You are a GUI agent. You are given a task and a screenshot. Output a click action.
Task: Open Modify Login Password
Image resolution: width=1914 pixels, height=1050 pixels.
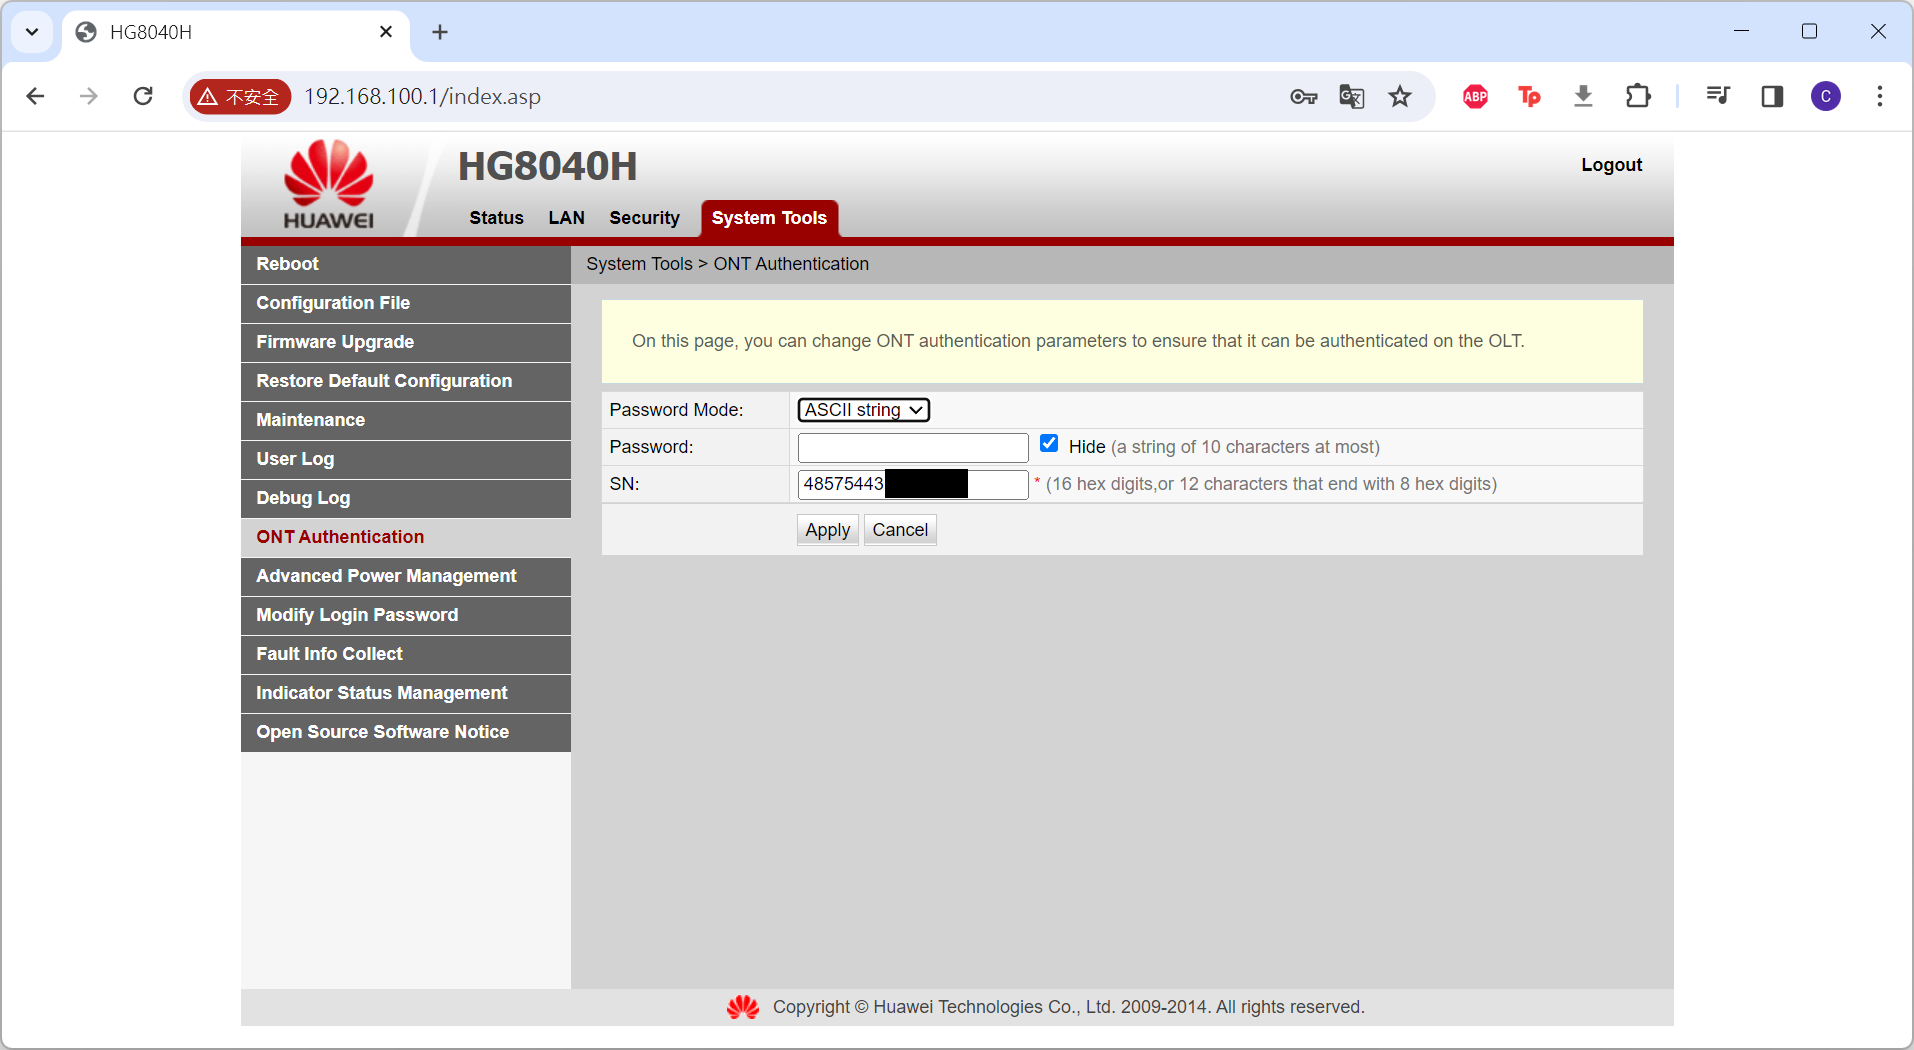[x=406, y=615]
